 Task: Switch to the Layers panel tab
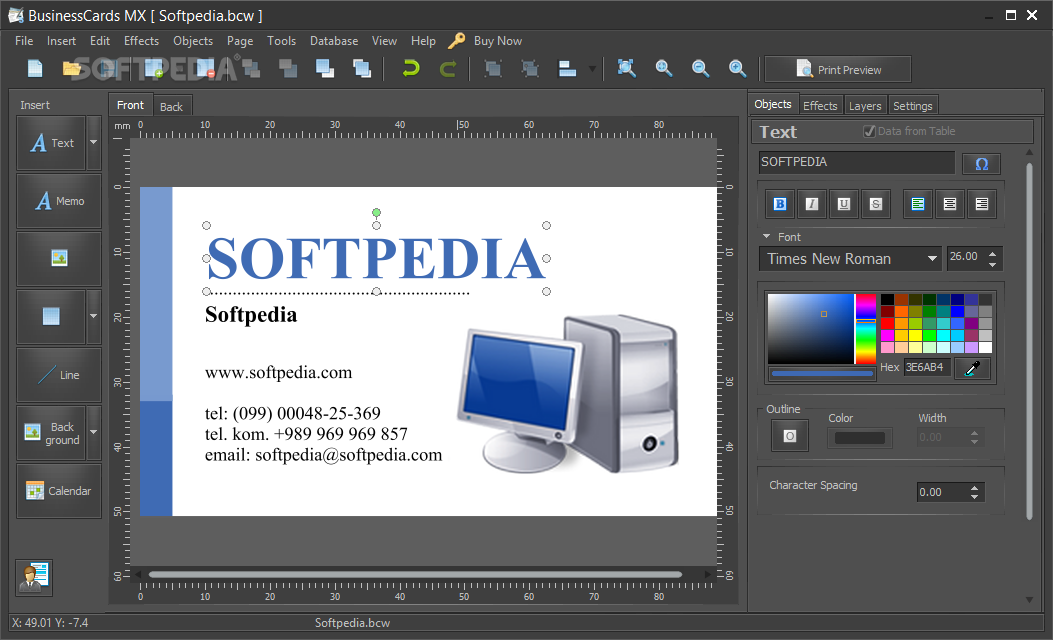tap(865, 106)
